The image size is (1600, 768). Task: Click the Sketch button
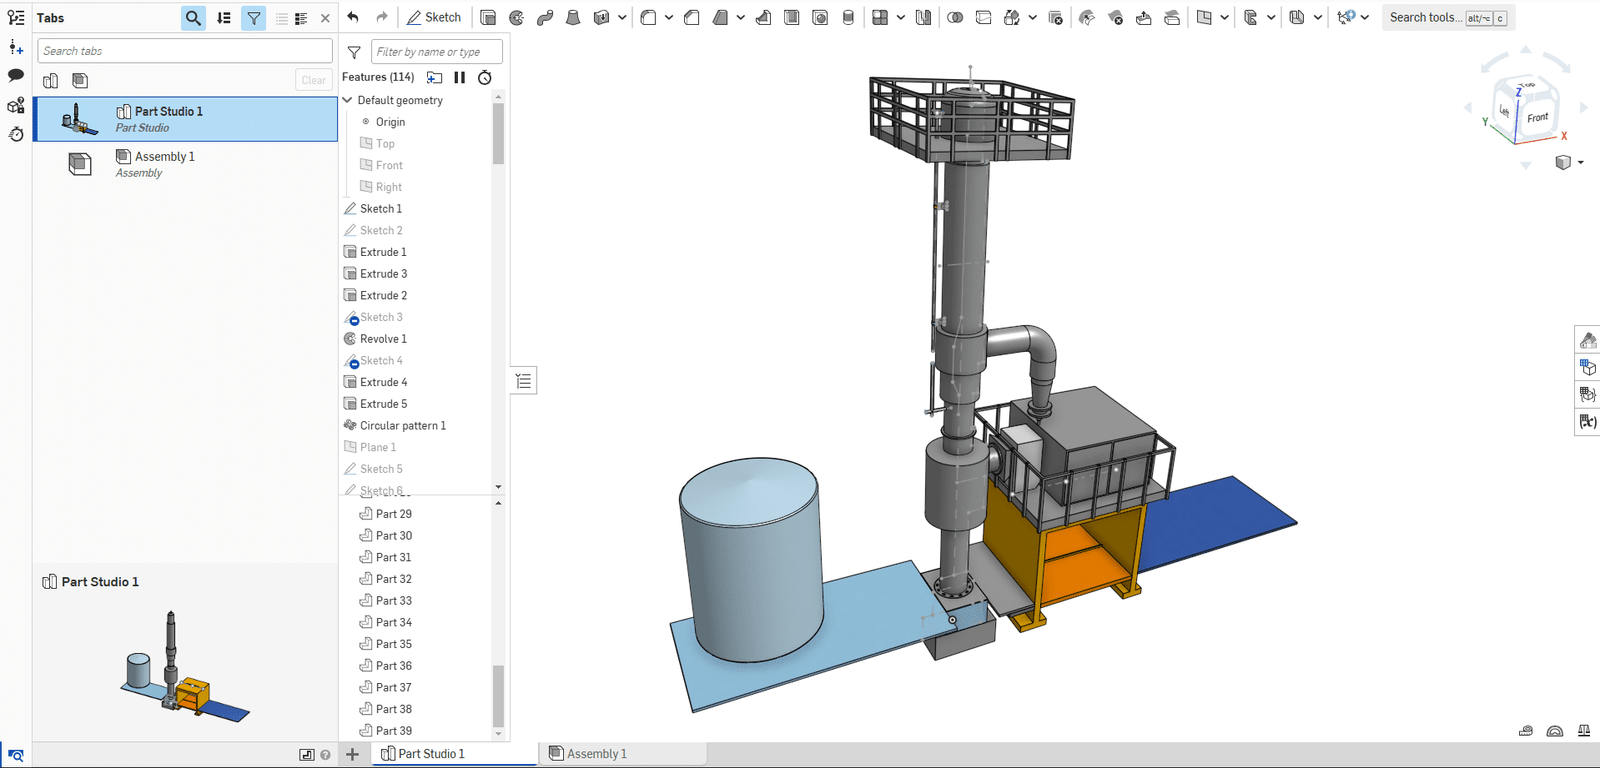coord(434,17)
